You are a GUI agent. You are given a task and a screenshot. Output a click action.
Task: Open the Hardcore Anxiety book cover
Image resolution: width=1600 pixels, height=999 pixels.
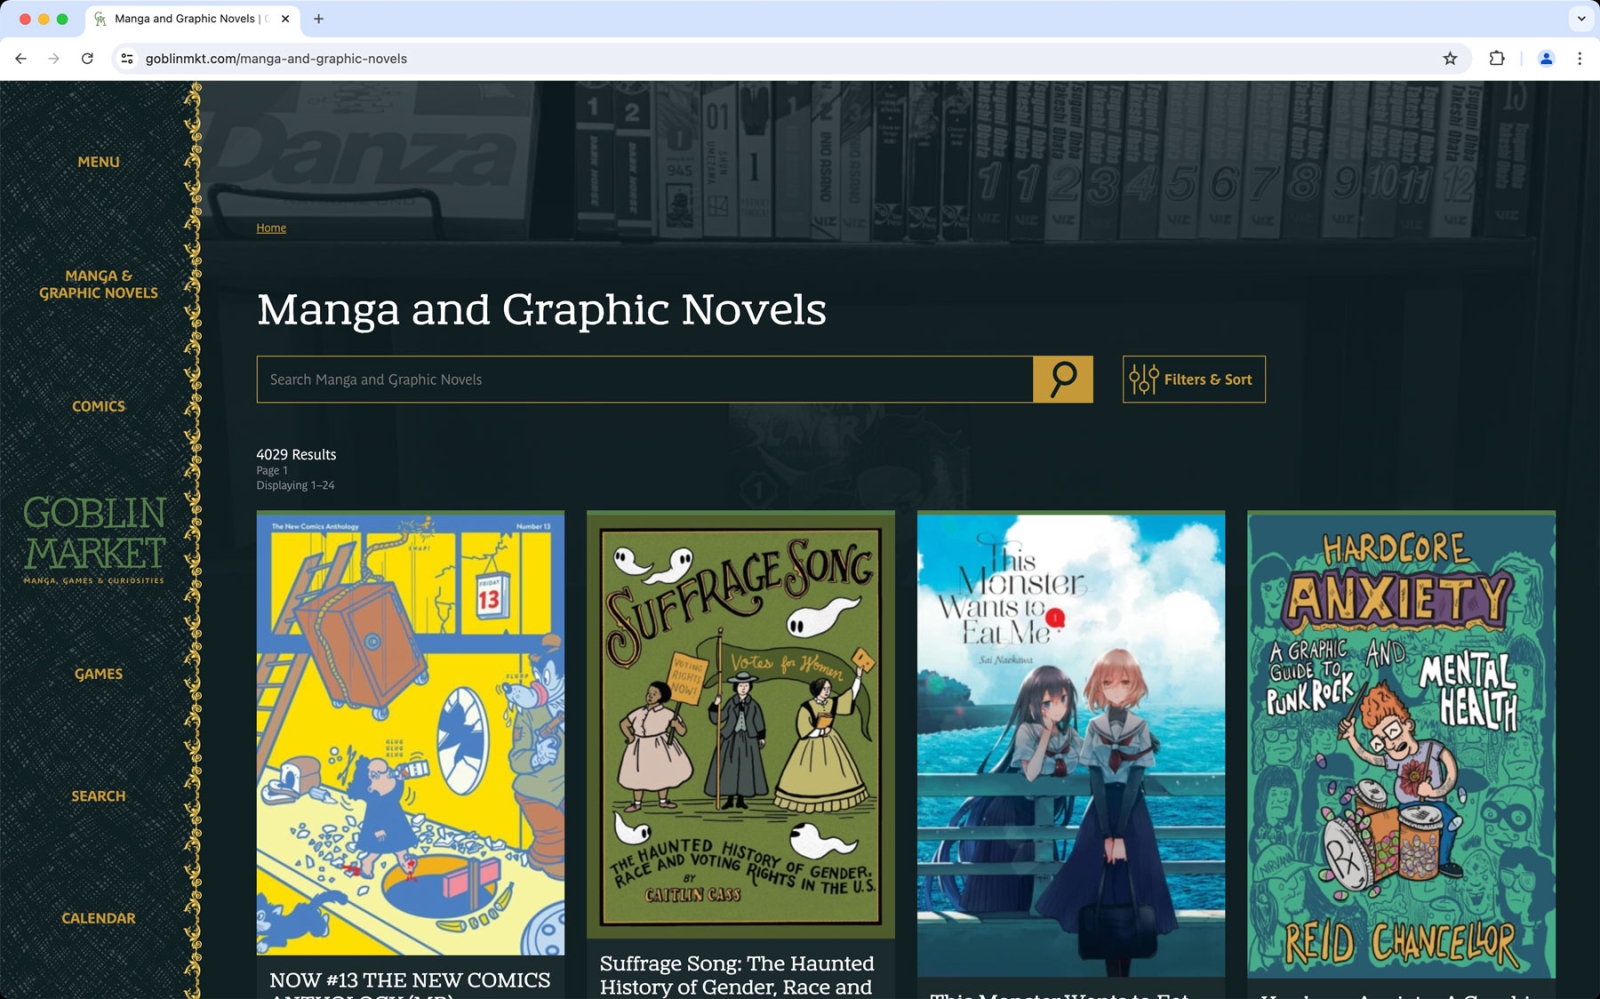click(x=1401, y=744)
